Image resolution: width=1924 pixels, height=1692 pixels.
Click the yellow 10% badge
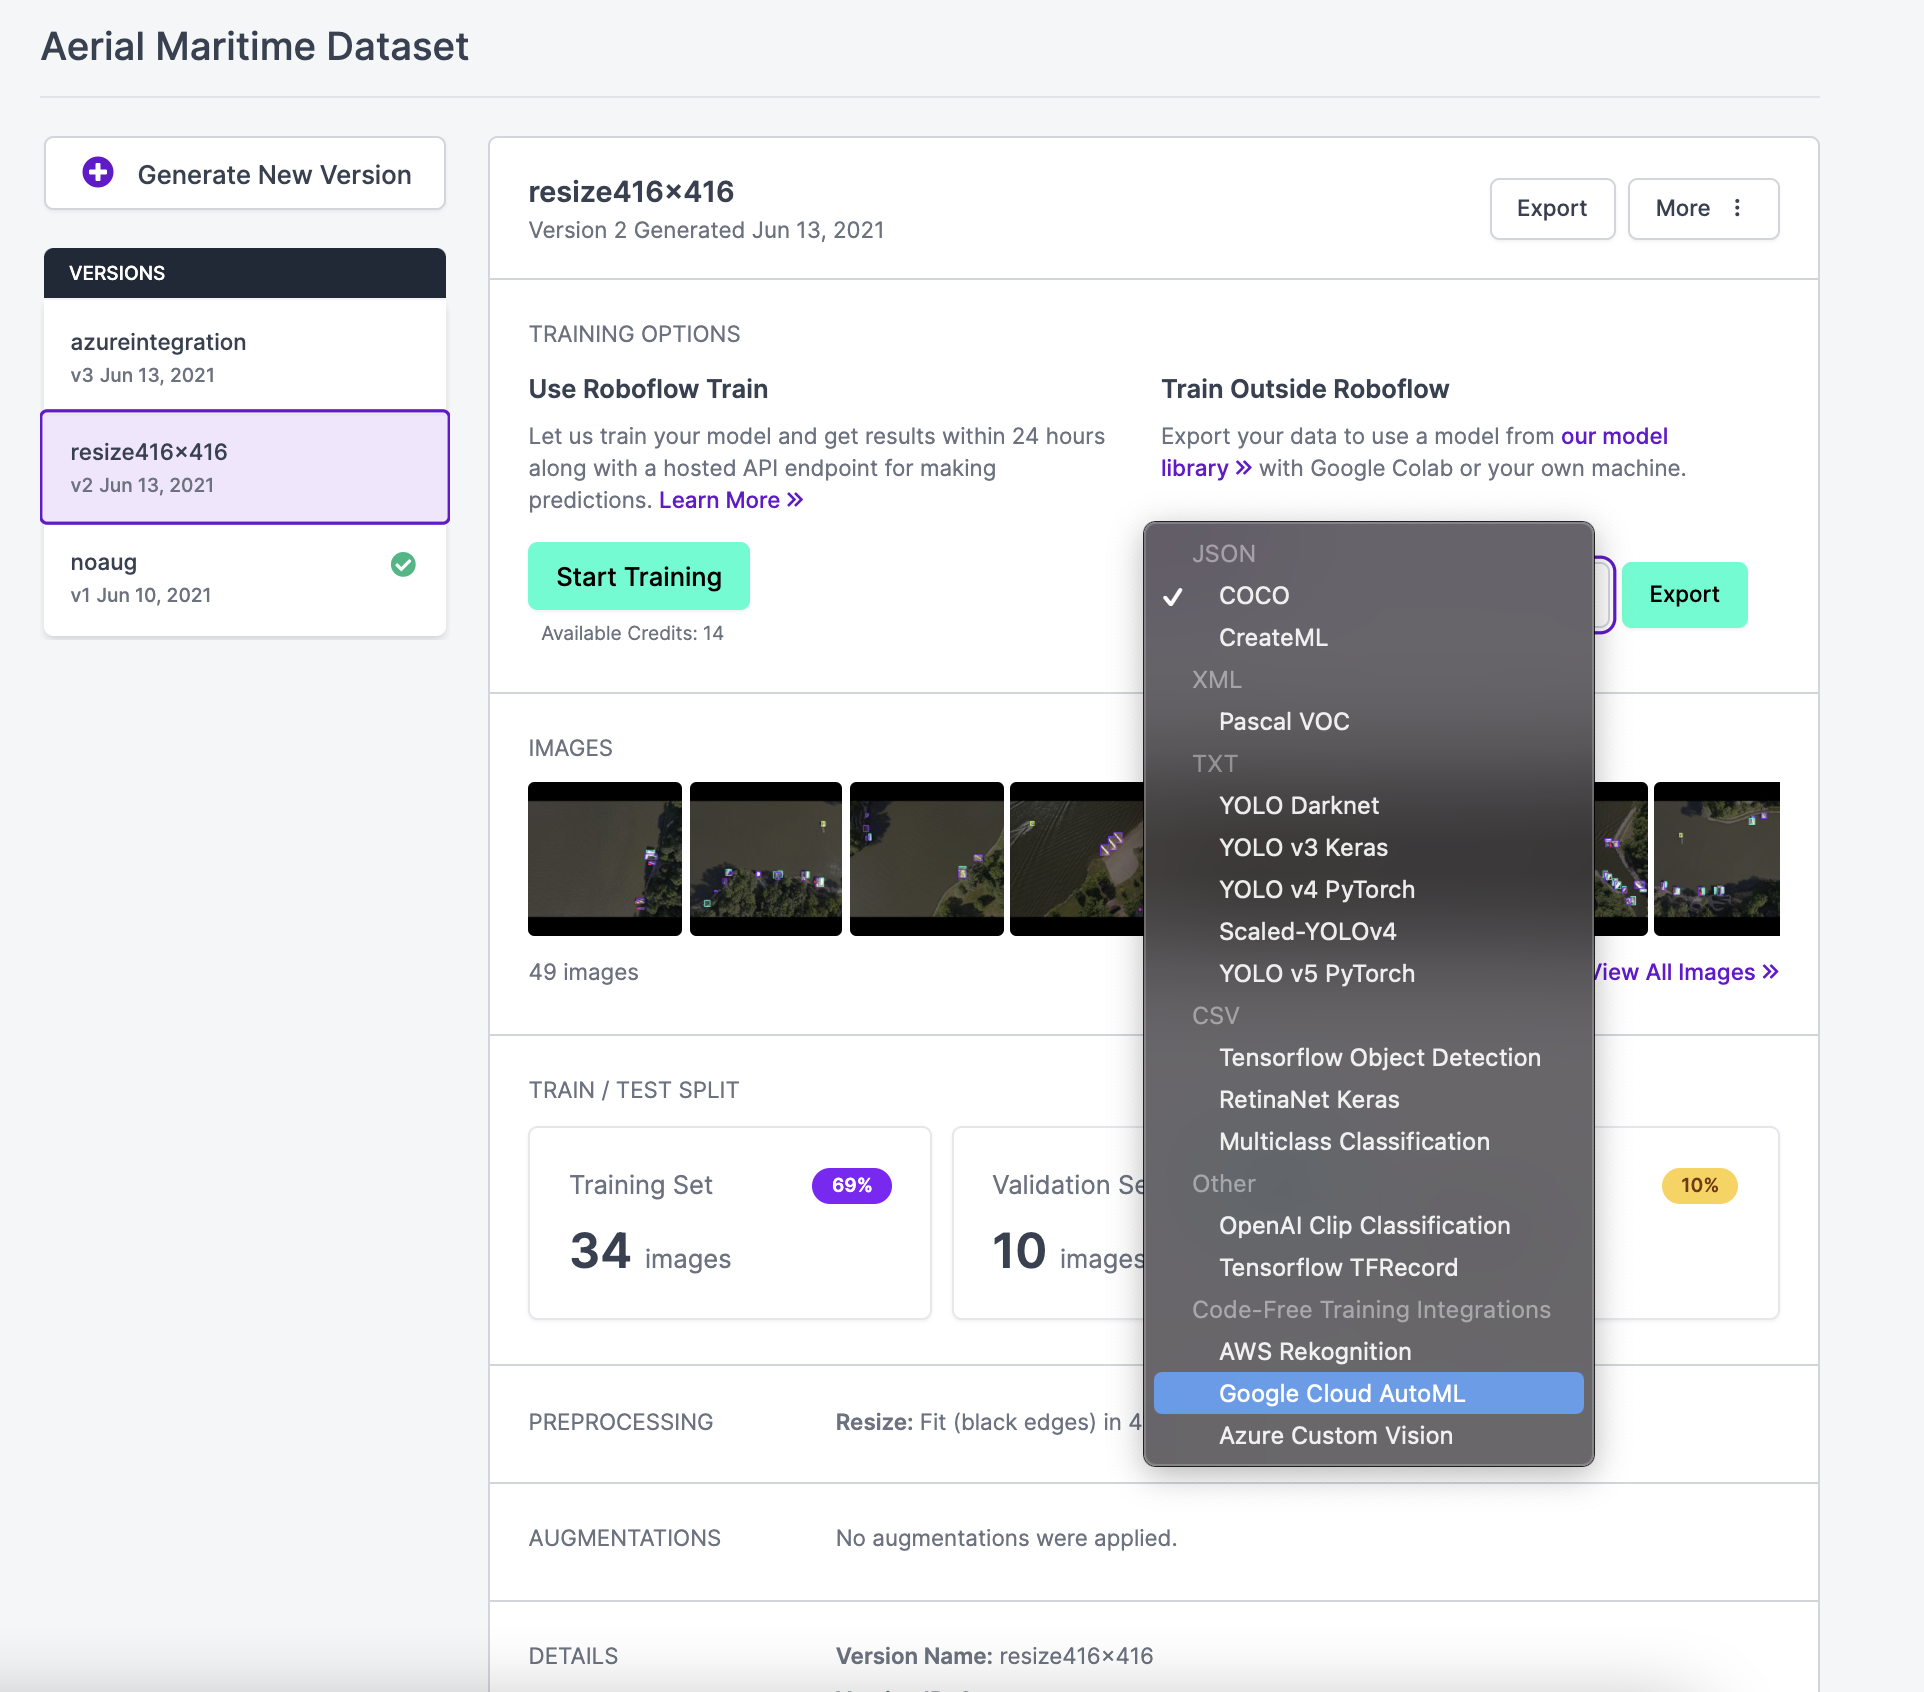(1698, 1185)
